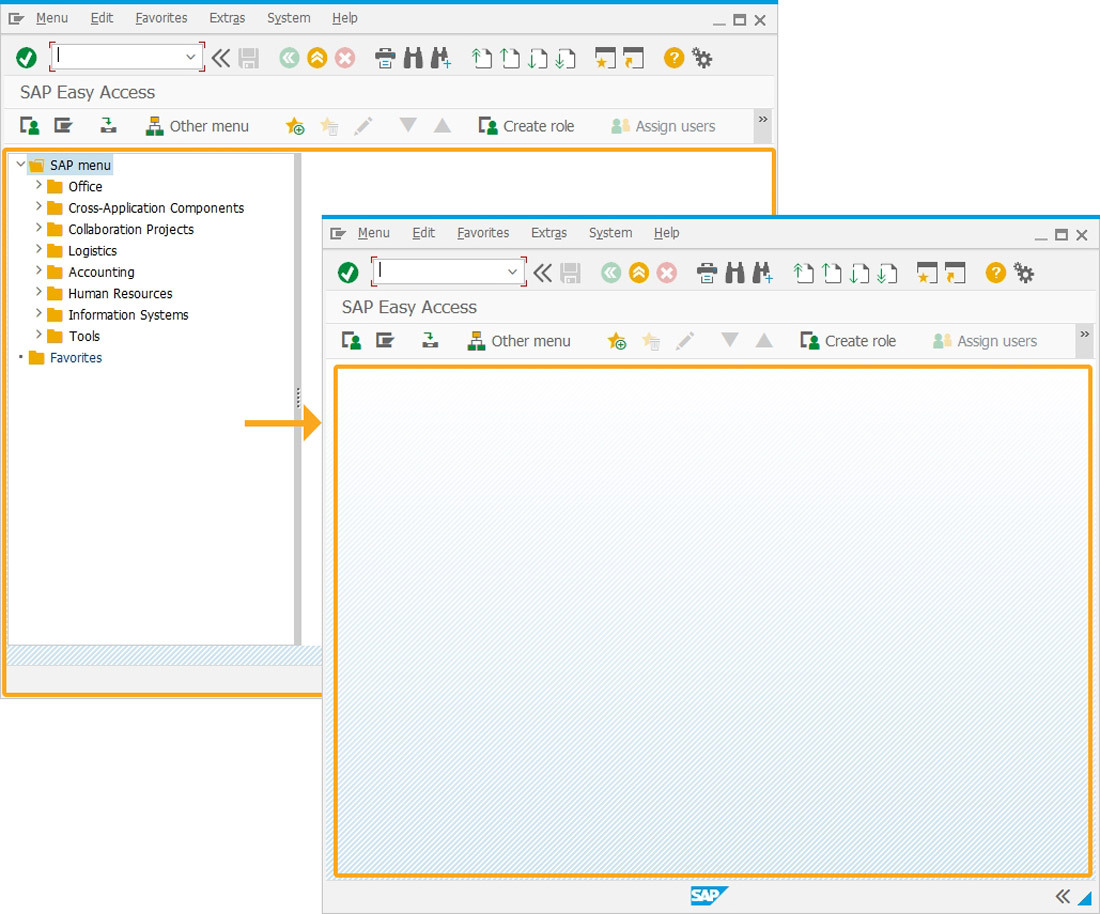Open Help via question mark icon above the tree

click(x=674, y=58)
